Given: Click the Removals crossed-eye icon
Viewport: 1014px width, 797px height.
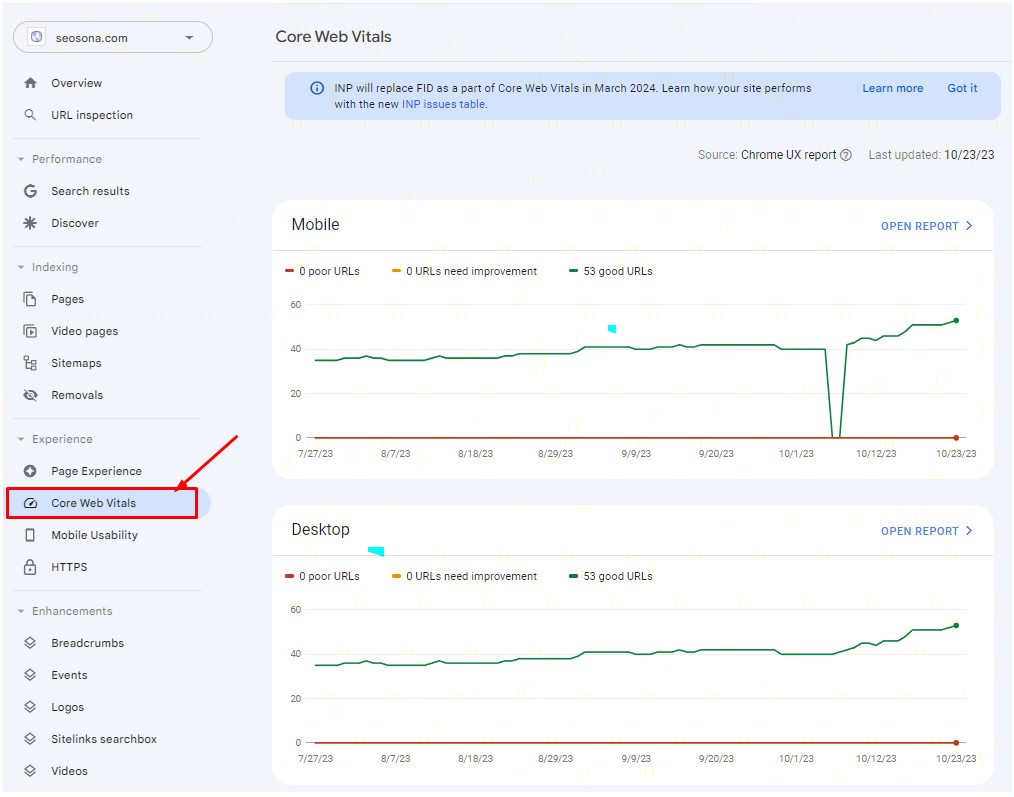Looking at the screenshot, I should (30, 395).
